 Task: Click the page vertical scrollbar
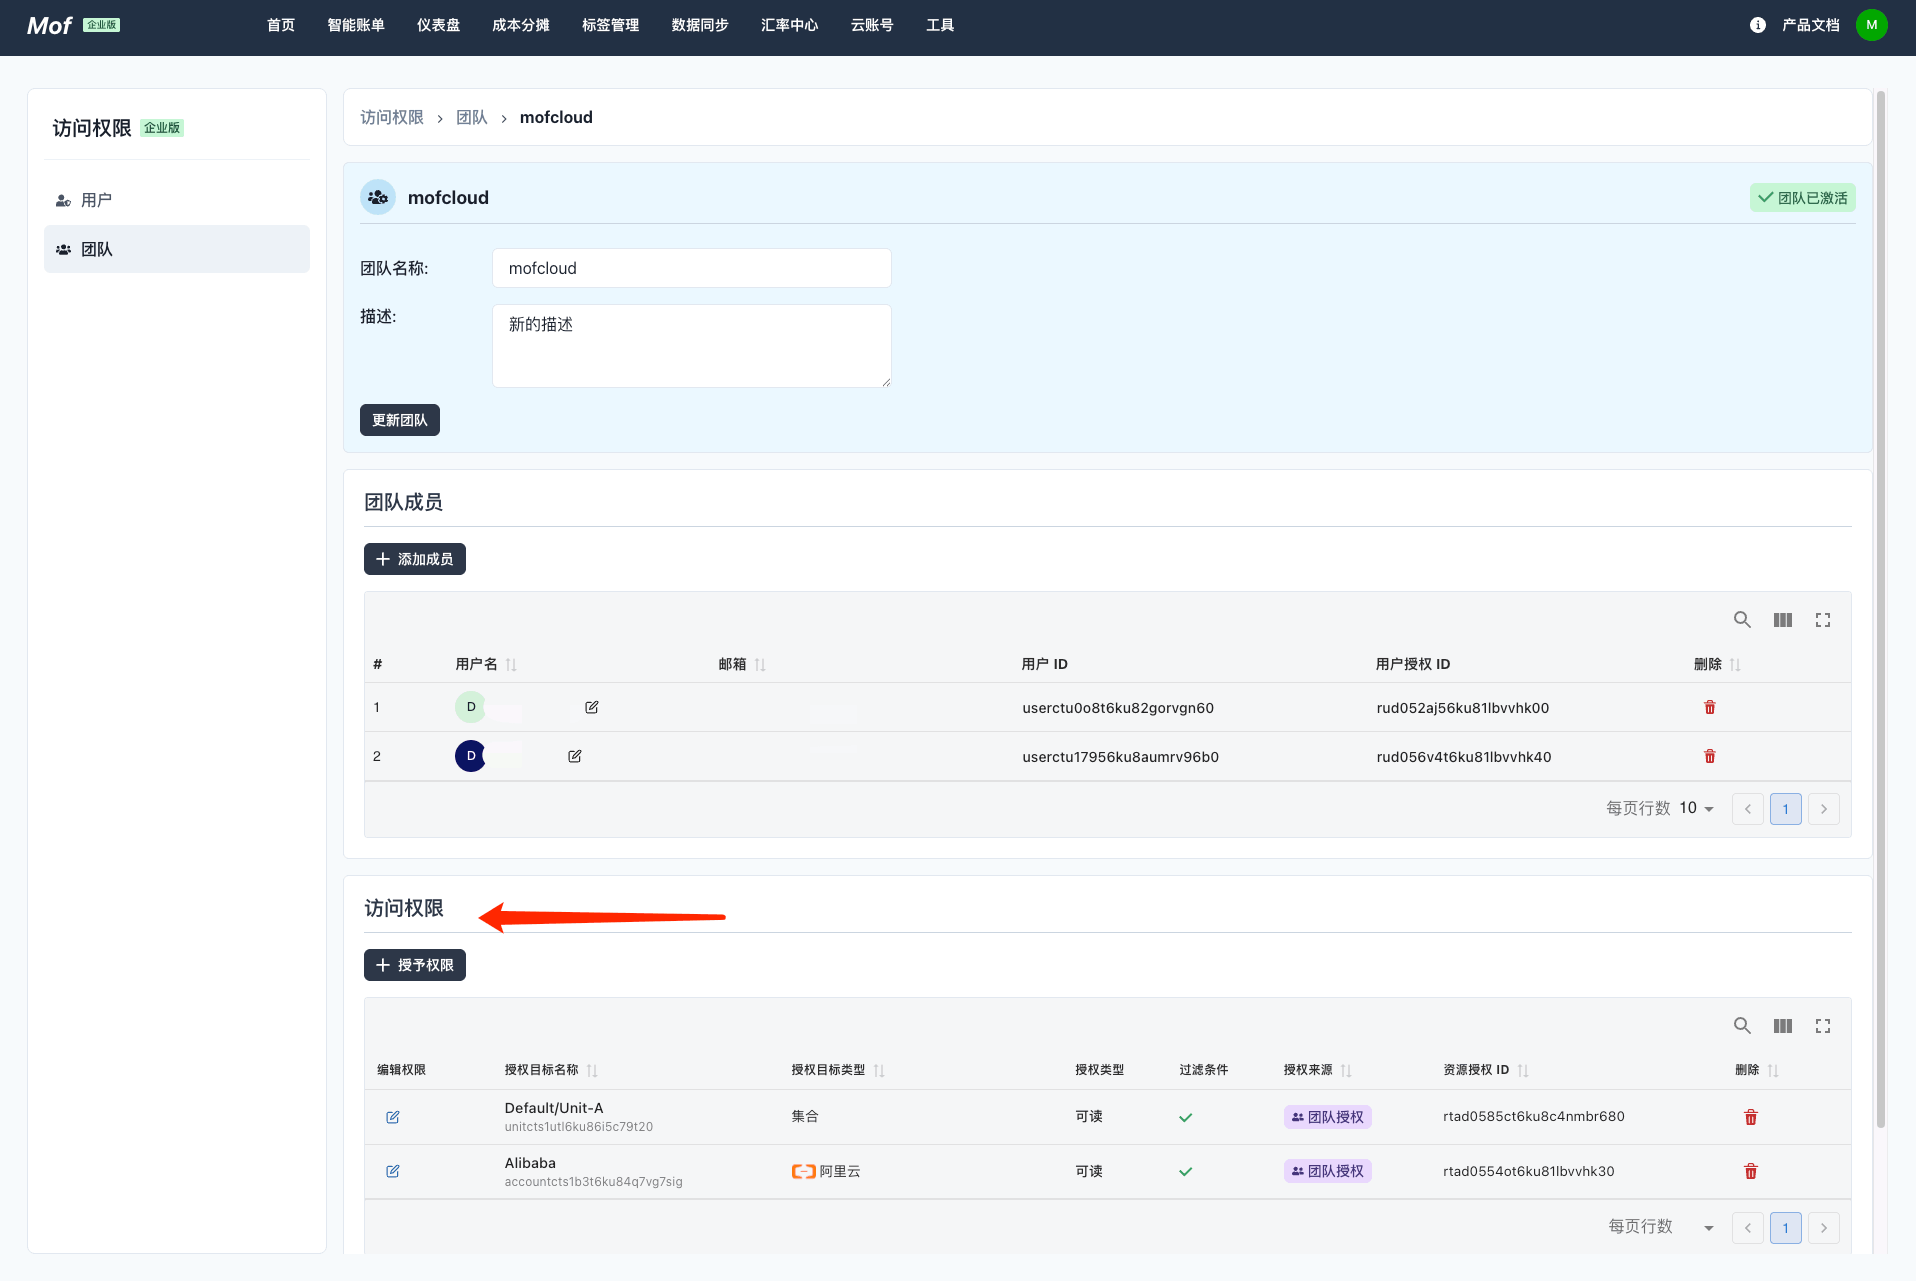pyautogui.click(x=1881, y=610)
